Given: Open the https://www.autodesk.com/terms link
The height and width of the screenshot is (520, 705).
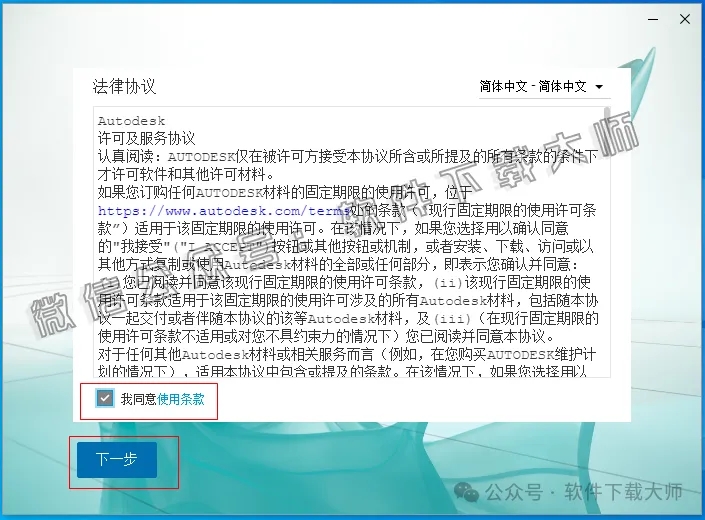Looking at the screenshot, I should [224, 211].
